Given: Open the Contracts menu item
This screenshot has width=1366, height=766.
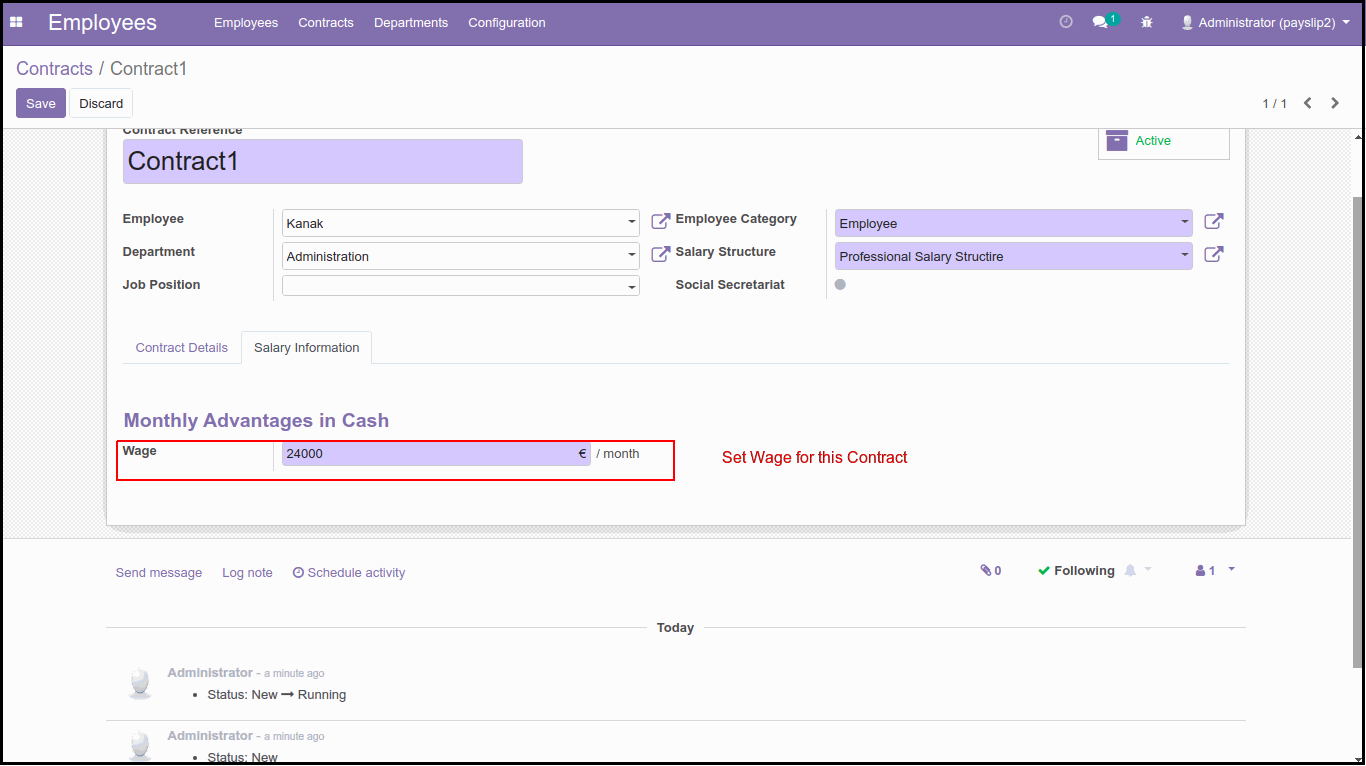Looking at the screenshot, I should coord(326,22).
